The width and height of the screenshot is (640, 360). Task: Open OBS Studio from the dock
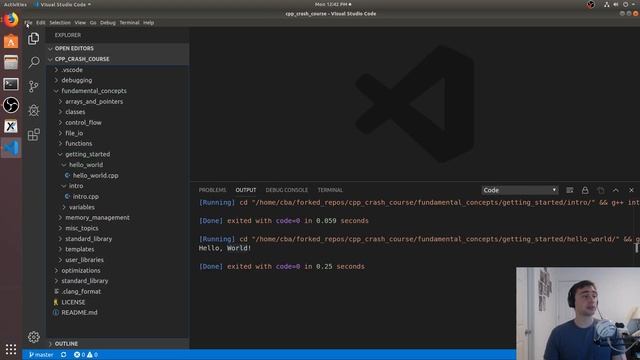pyautogui.click(x=11, y=105)
